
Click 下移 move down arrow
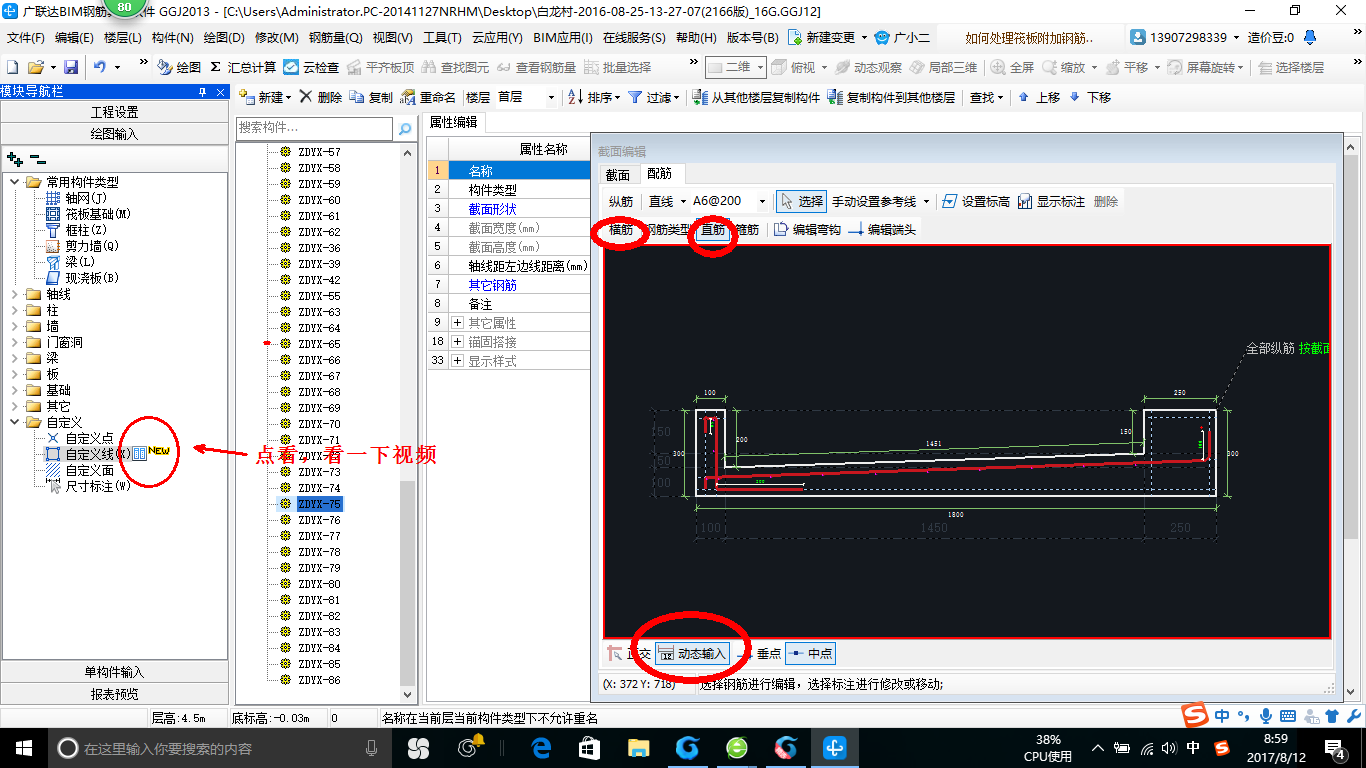pyautogui.click(x=1090, y=97)
